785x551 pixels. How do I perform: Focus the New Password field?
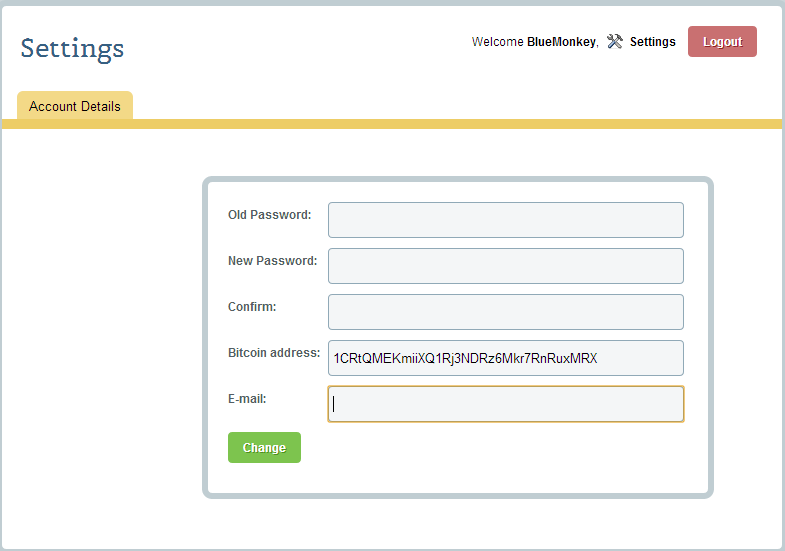coord(506,266)
